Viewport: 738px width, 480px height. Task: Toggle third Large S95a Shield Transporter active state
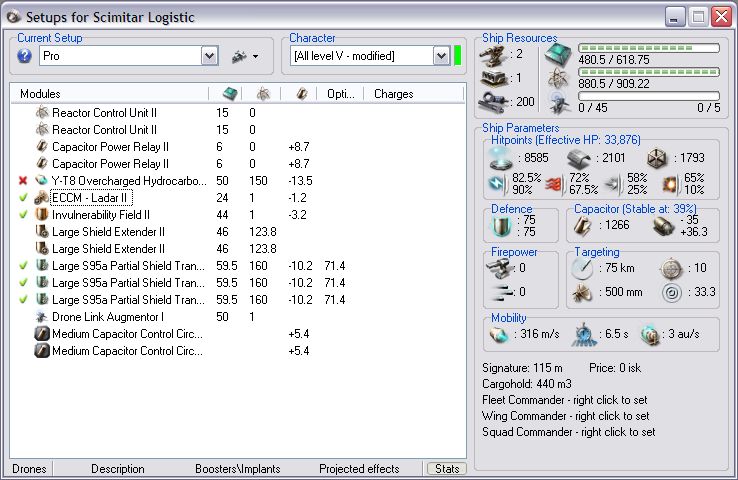(23, 299)
